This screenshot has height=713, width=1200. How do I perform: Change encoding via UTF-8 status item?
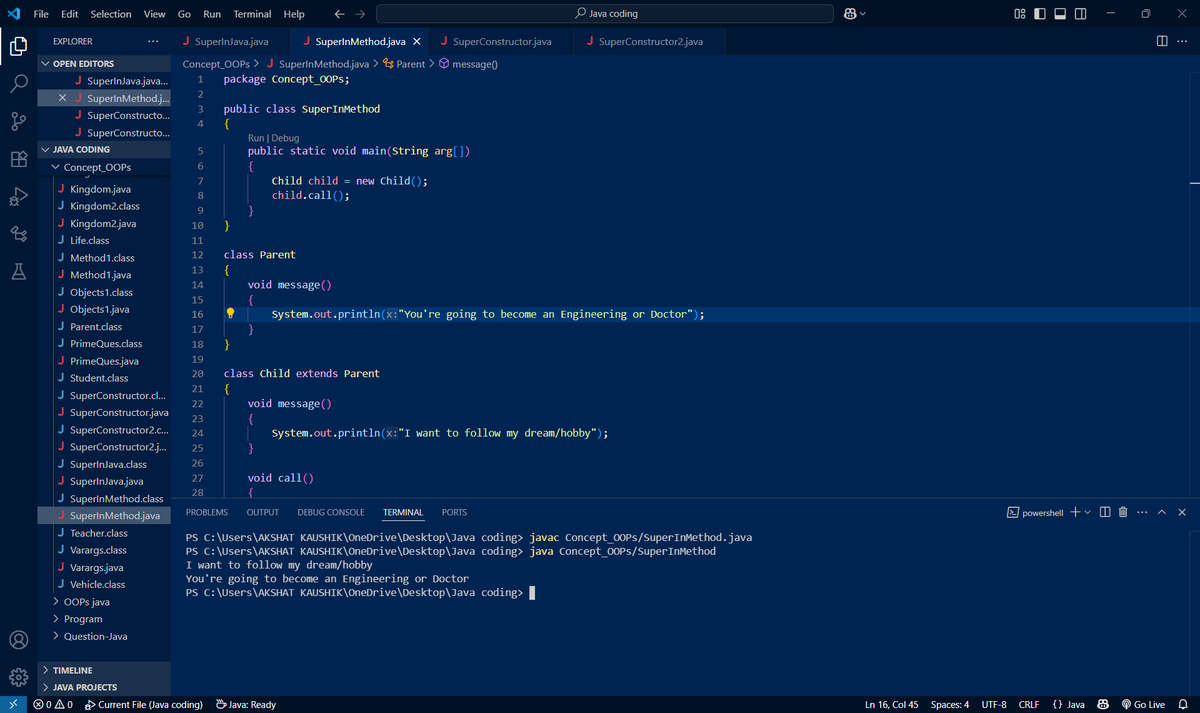pos(994,705)
